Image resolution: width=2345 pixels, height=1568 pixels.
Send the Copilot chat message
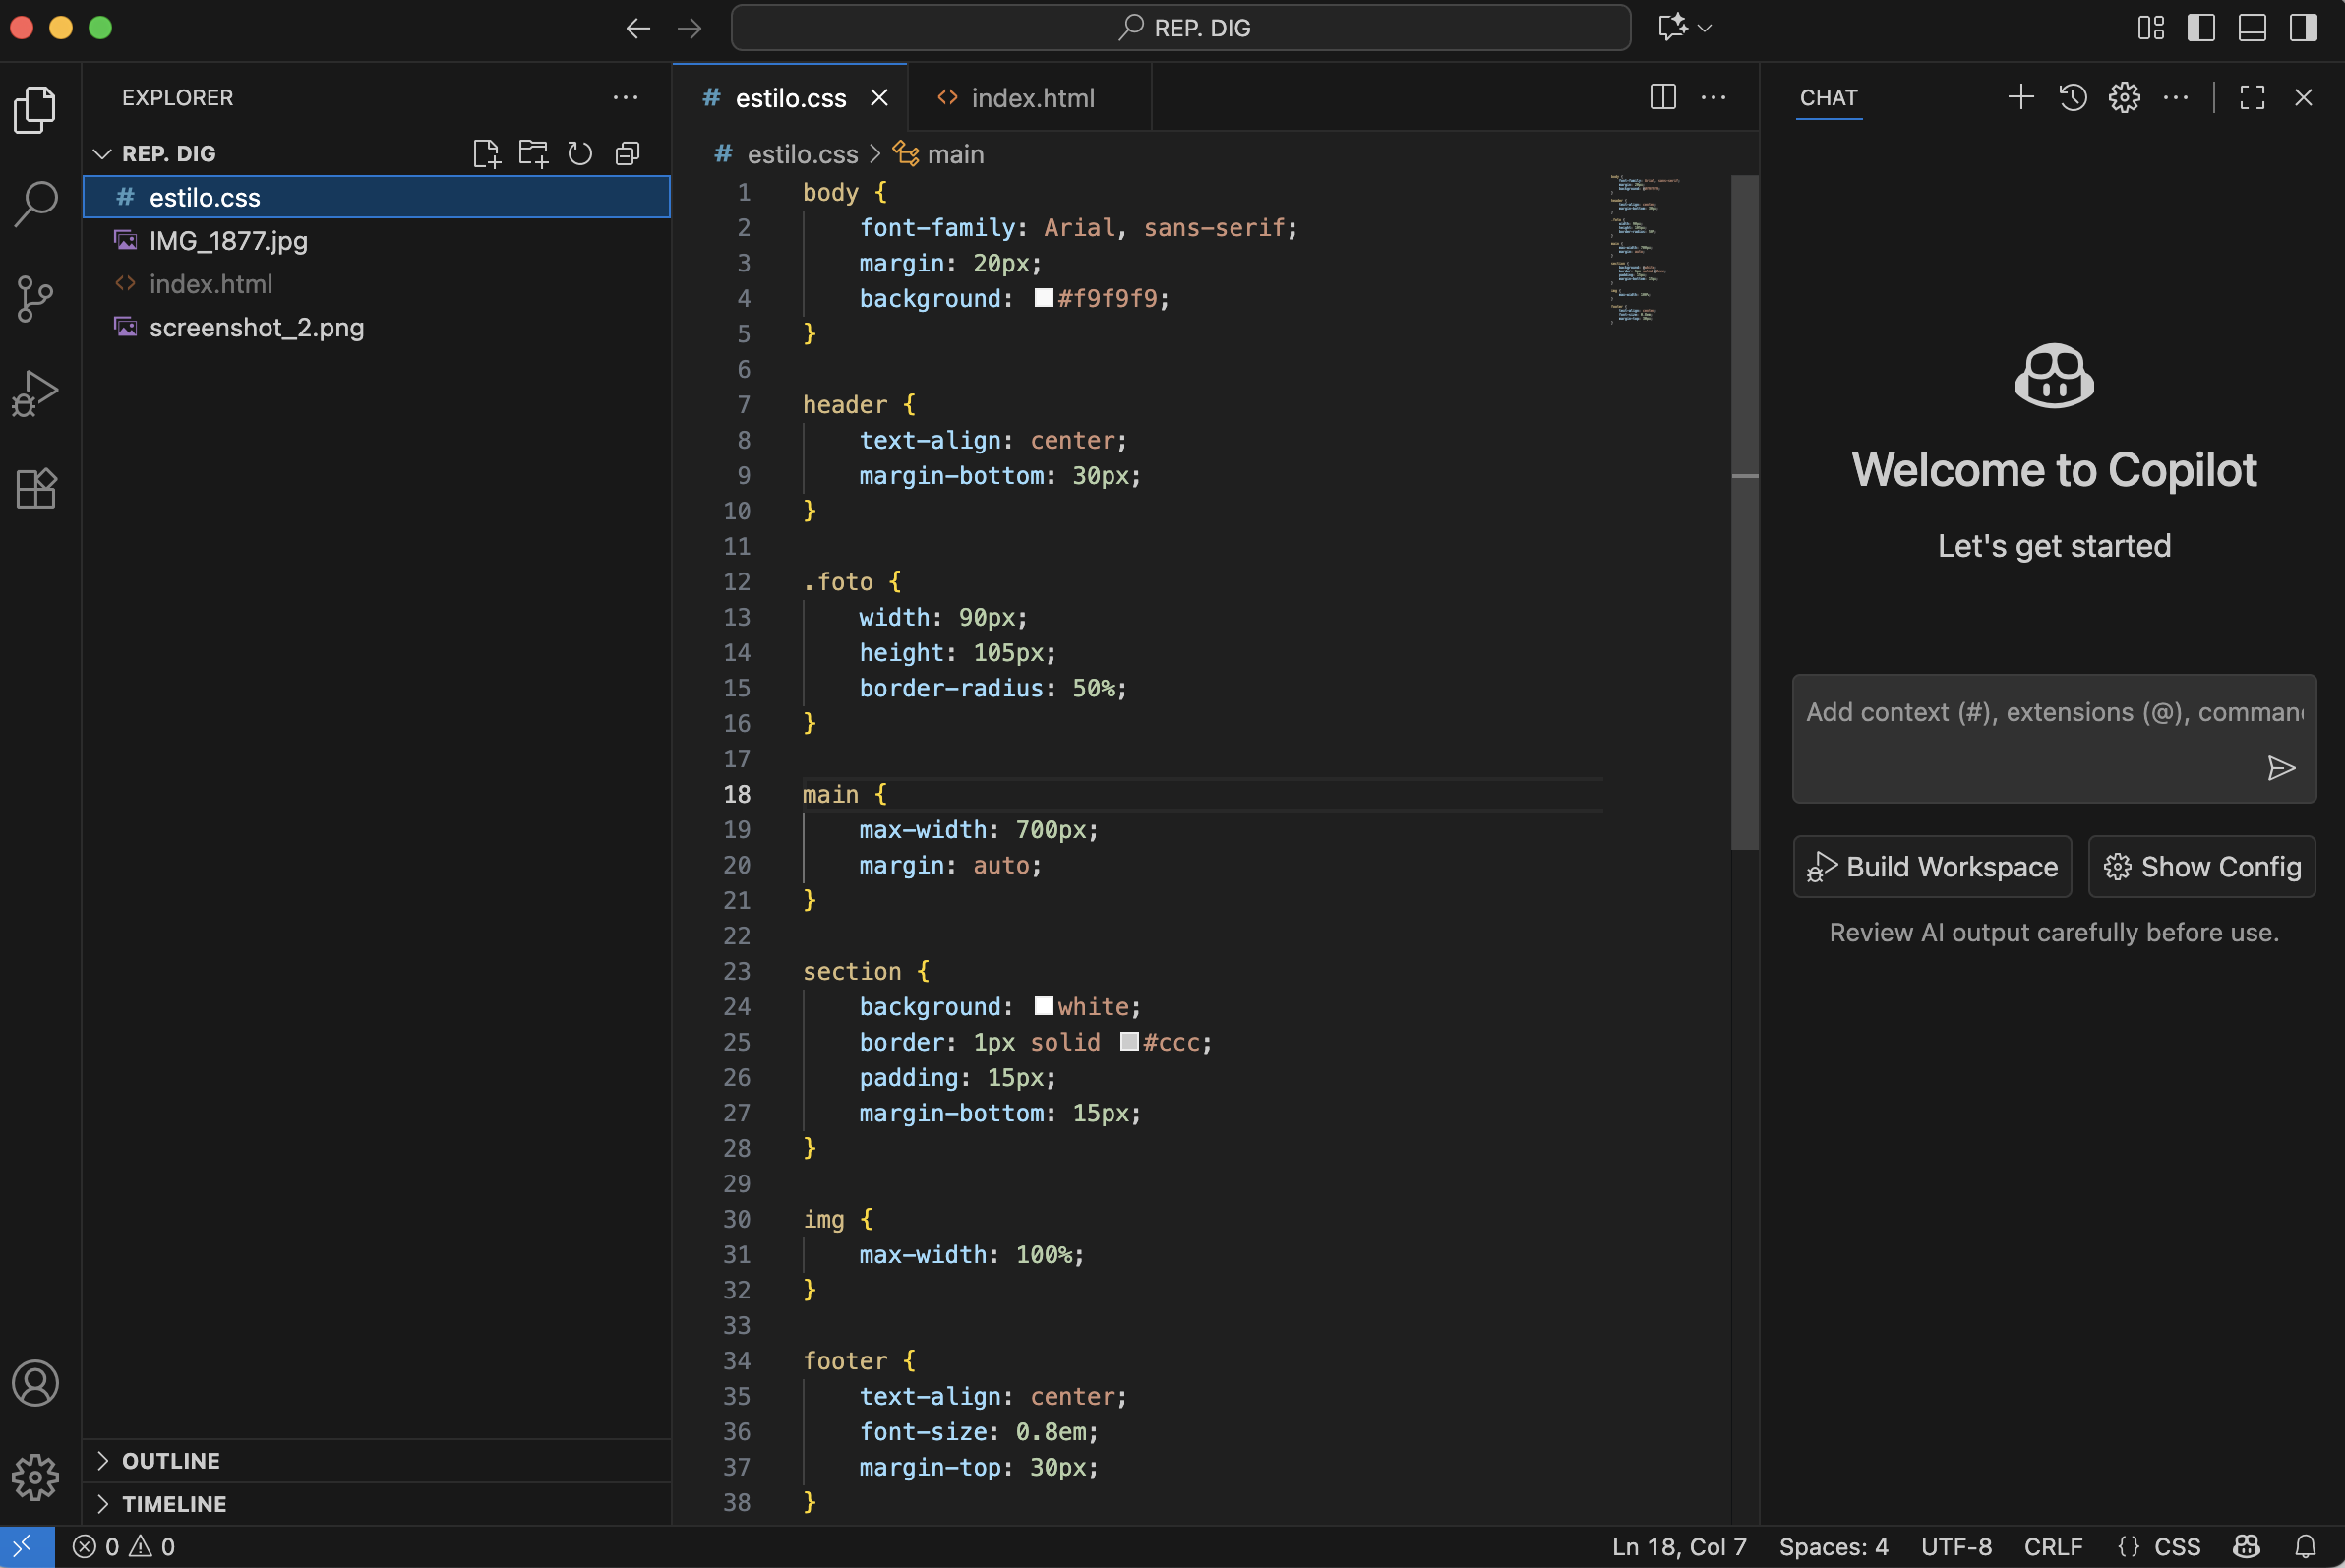(x=2281, y=768)
